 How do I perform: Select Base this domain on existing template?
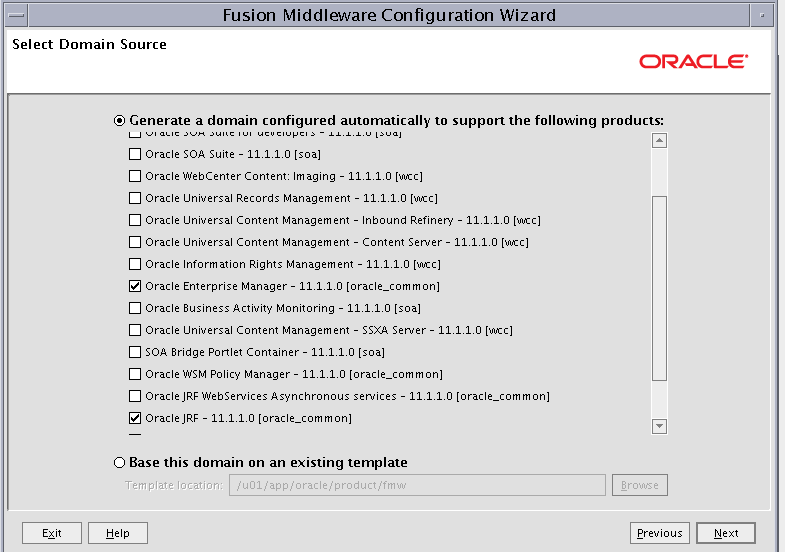119,463
